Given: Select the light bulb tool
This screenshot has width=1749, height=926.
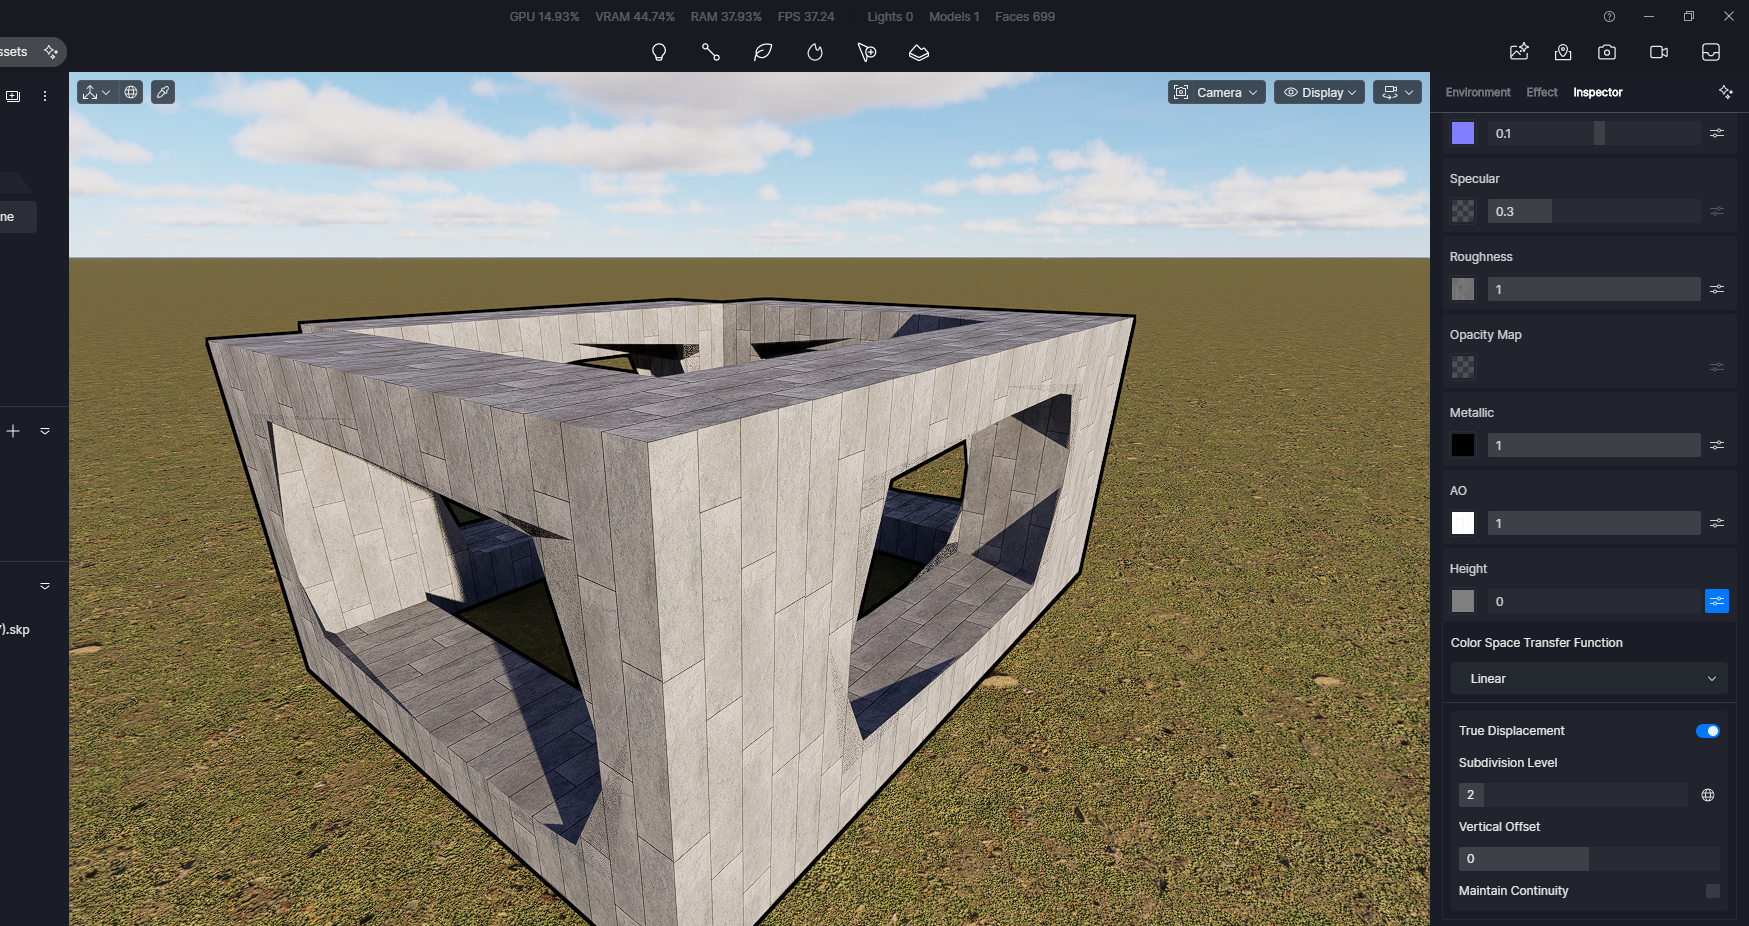Looking at the screenshot, I should coord(659,52).
